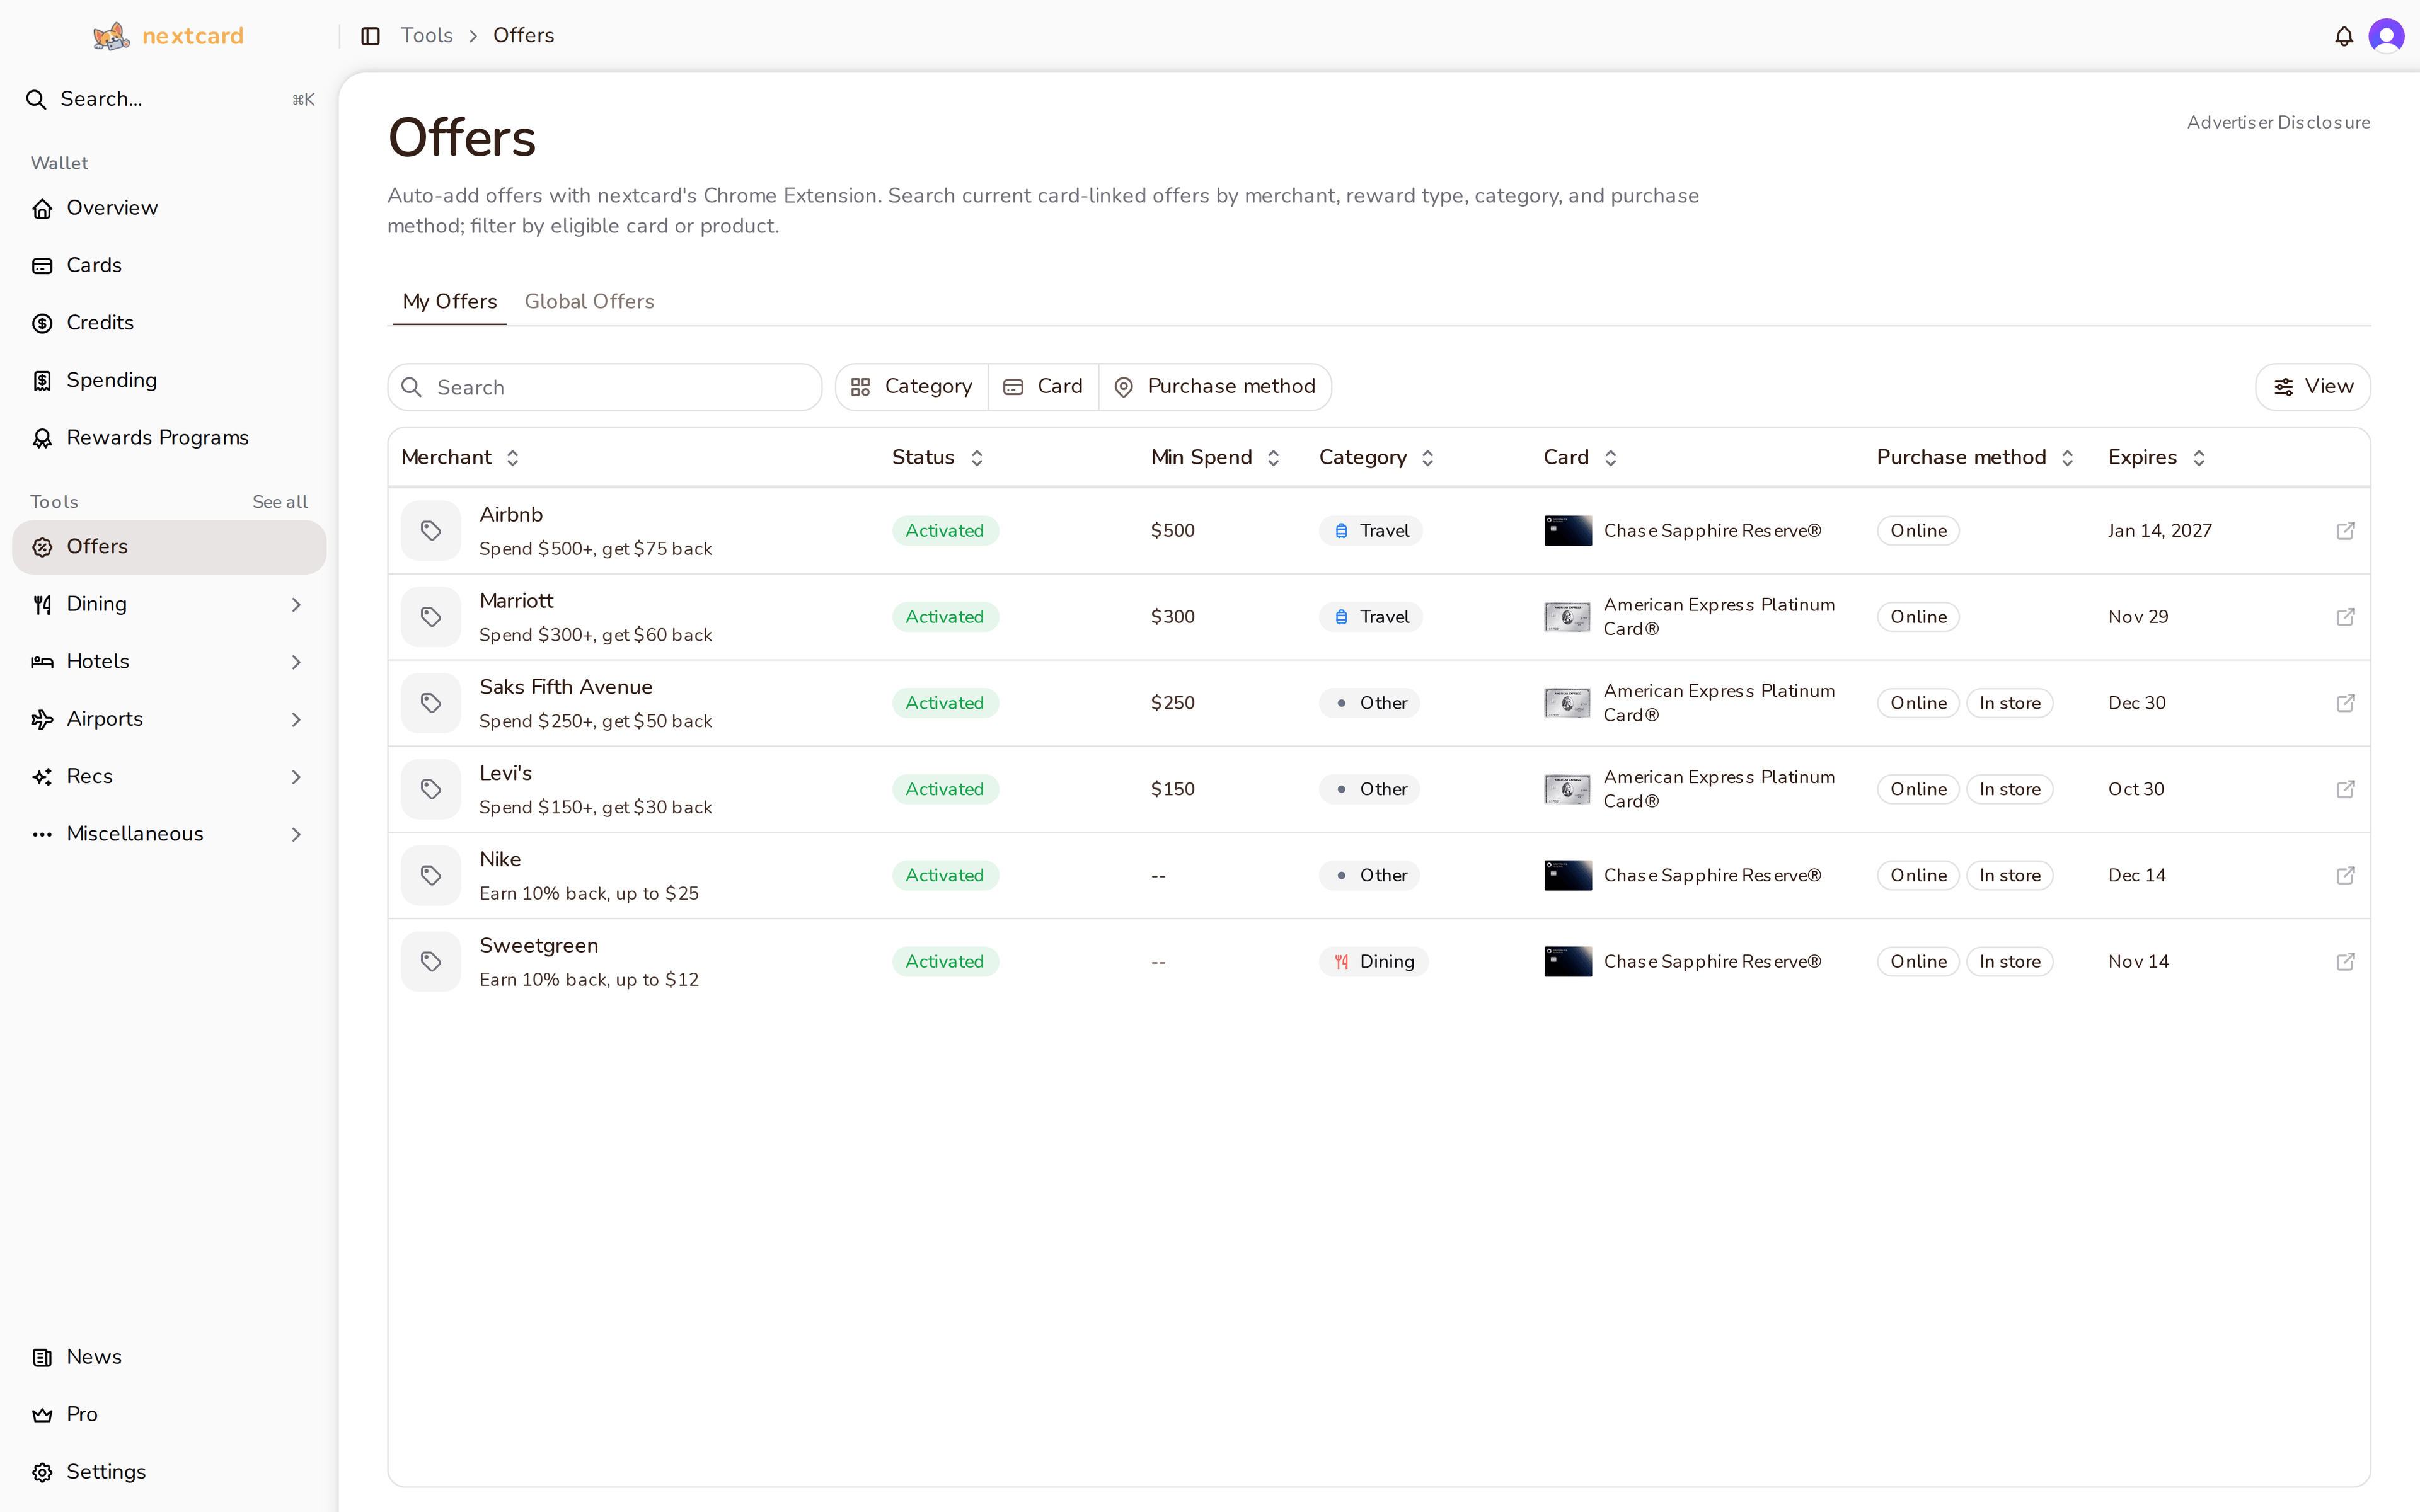The image size is (2420, 1512).
Task: Sort by the Card column header
Action: 1580,457
